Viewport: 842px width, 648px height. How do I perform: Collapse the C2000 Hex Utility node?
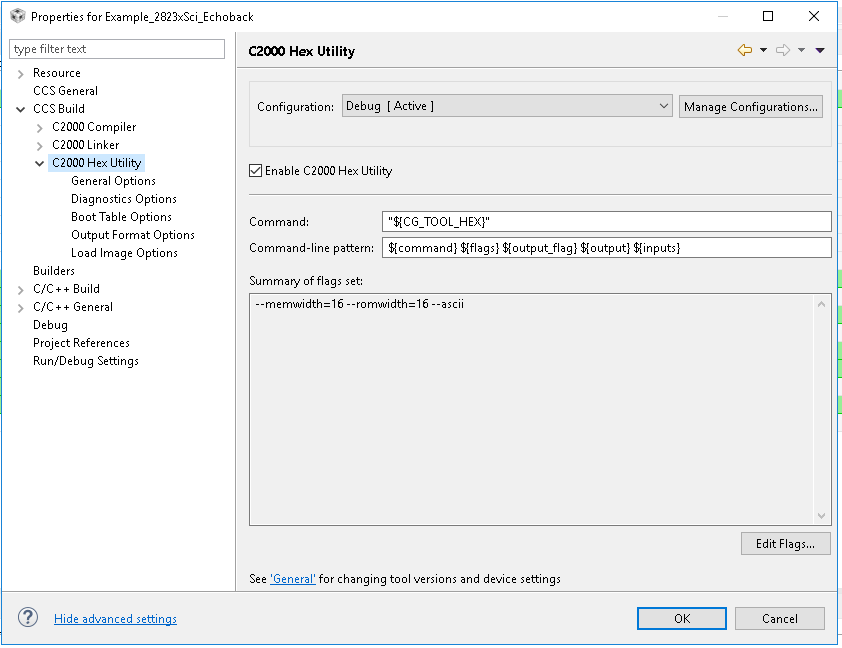pyautogui.click(x=39, y=164)
